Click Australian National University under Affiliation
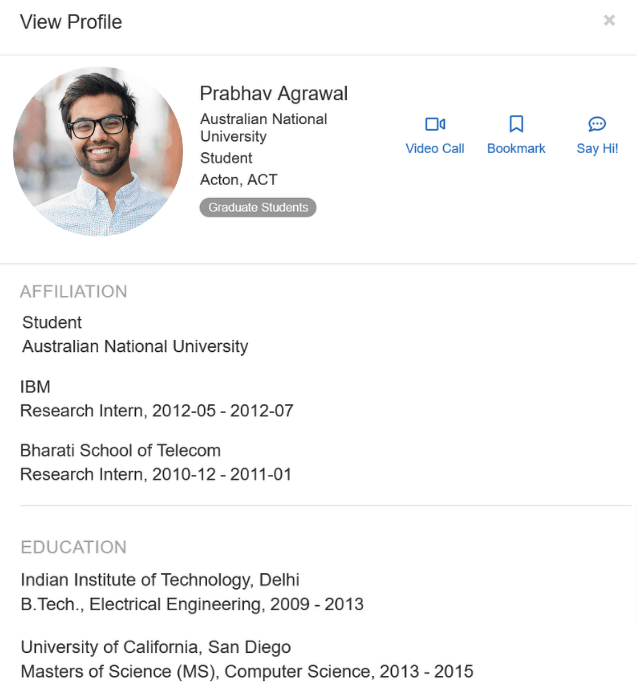The height and width of the screenshot is (700, 638). (135, 347)
